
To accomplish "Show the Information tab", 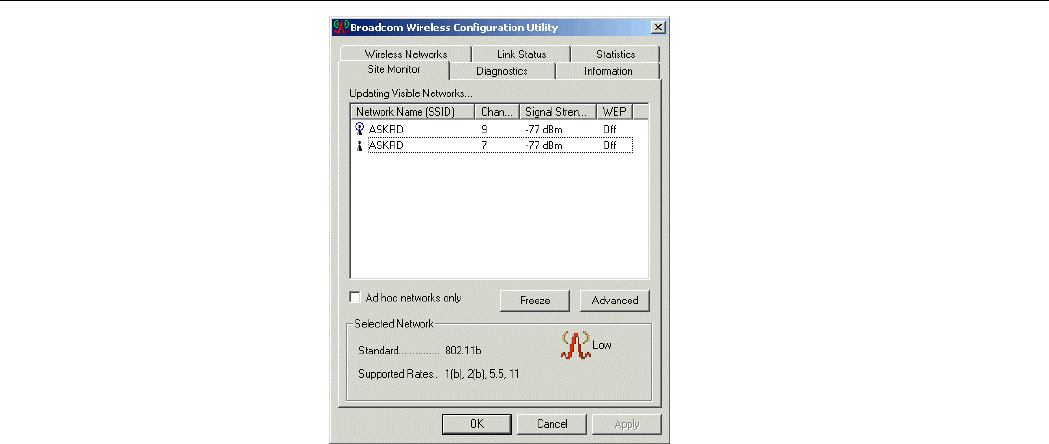I will pyautogui.click(x=608, y=71).
